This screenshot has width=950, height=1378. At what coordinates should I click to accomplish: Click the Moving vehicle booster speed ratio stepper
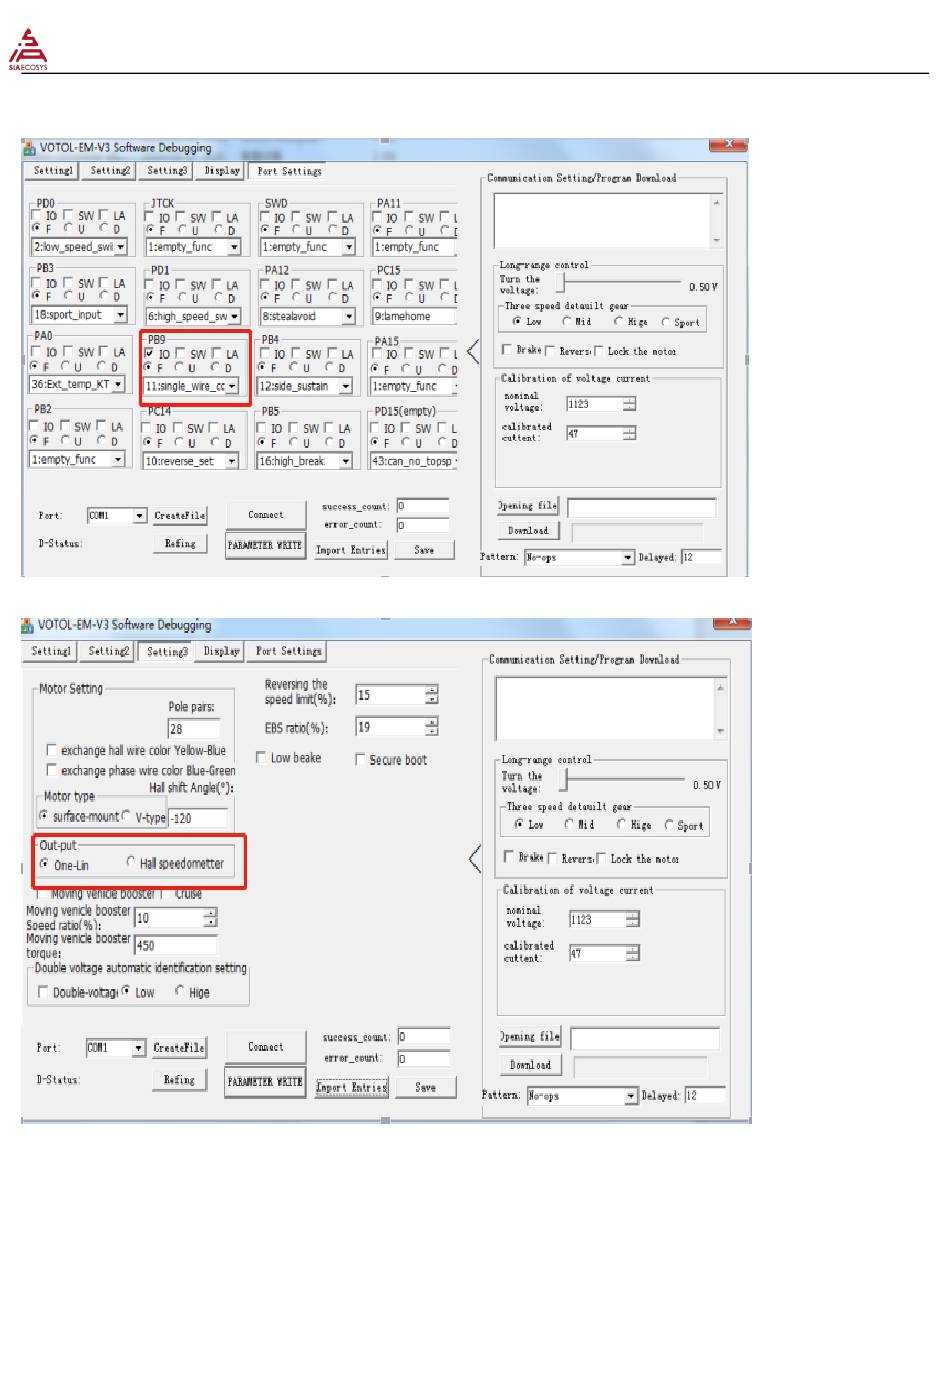click(210, 917)
